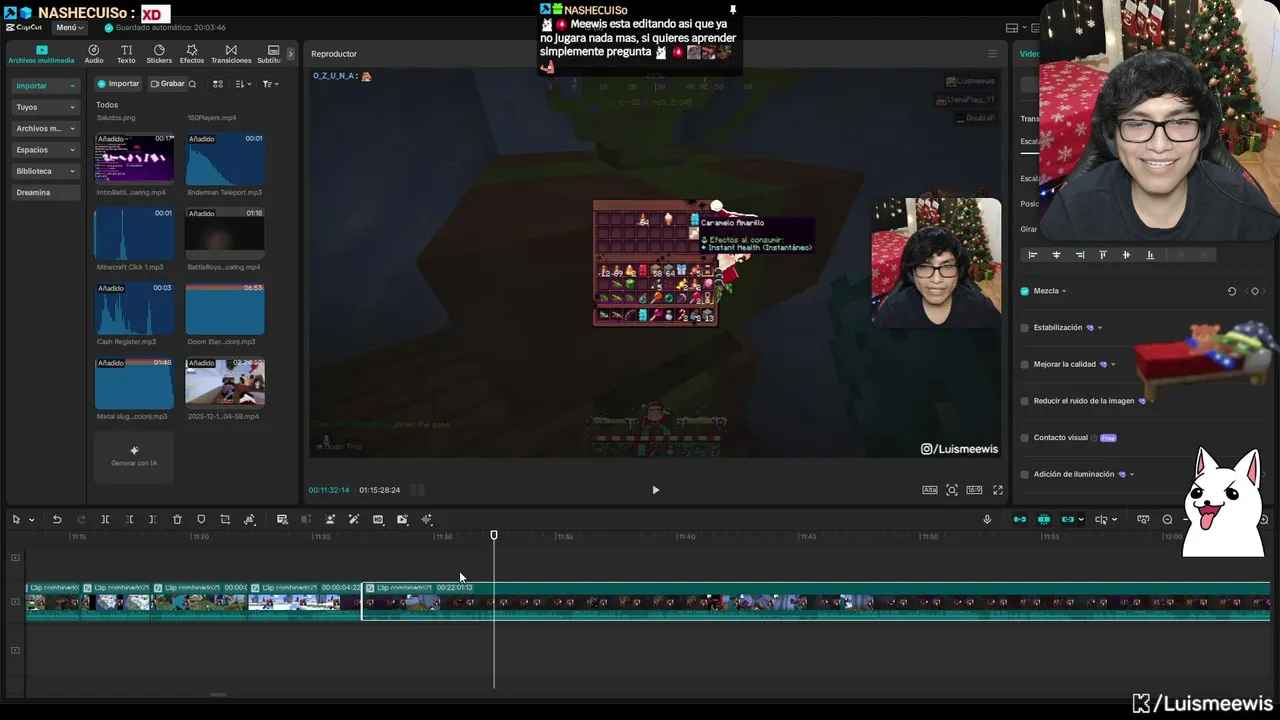
Task: Redo the last undone edit
Action: 81,519
